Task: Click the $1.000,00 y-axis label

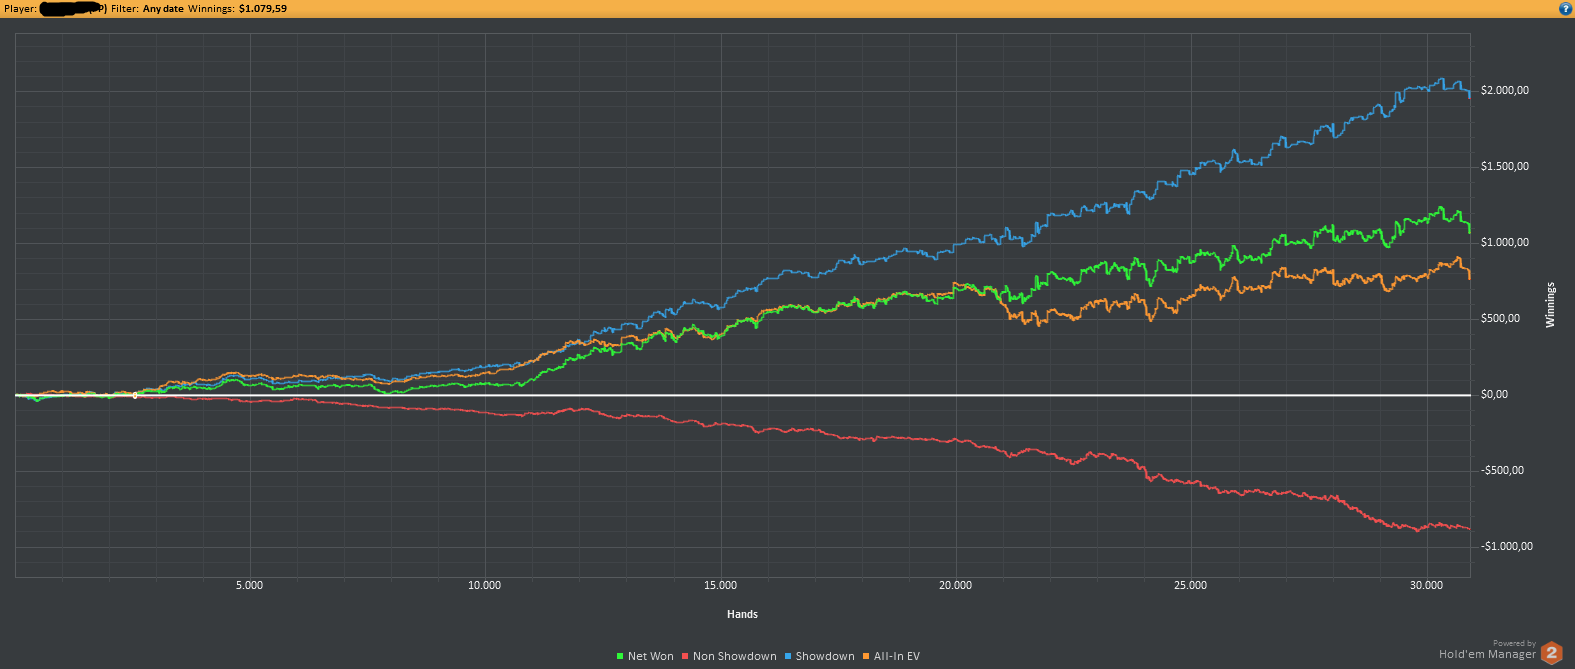Action: pyautogui.click(x=1505, y=243)
